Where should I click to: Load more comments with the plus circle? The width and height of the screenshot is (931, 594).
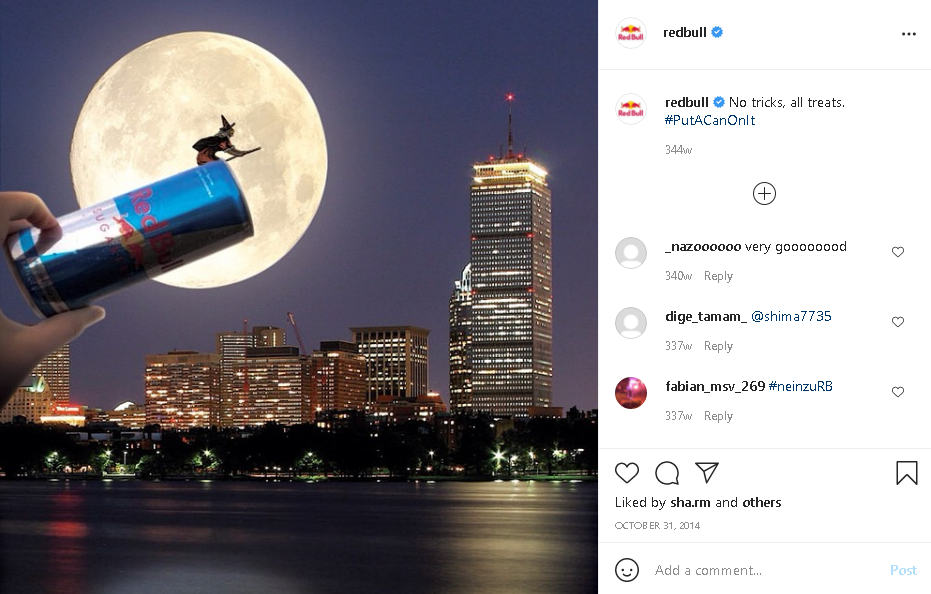(764, 194)
